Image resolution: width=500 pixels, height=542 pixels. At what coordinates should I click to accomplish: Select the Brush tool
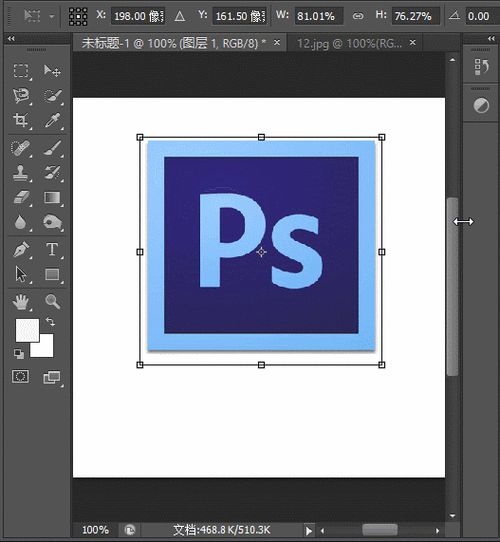pos(52,148)
